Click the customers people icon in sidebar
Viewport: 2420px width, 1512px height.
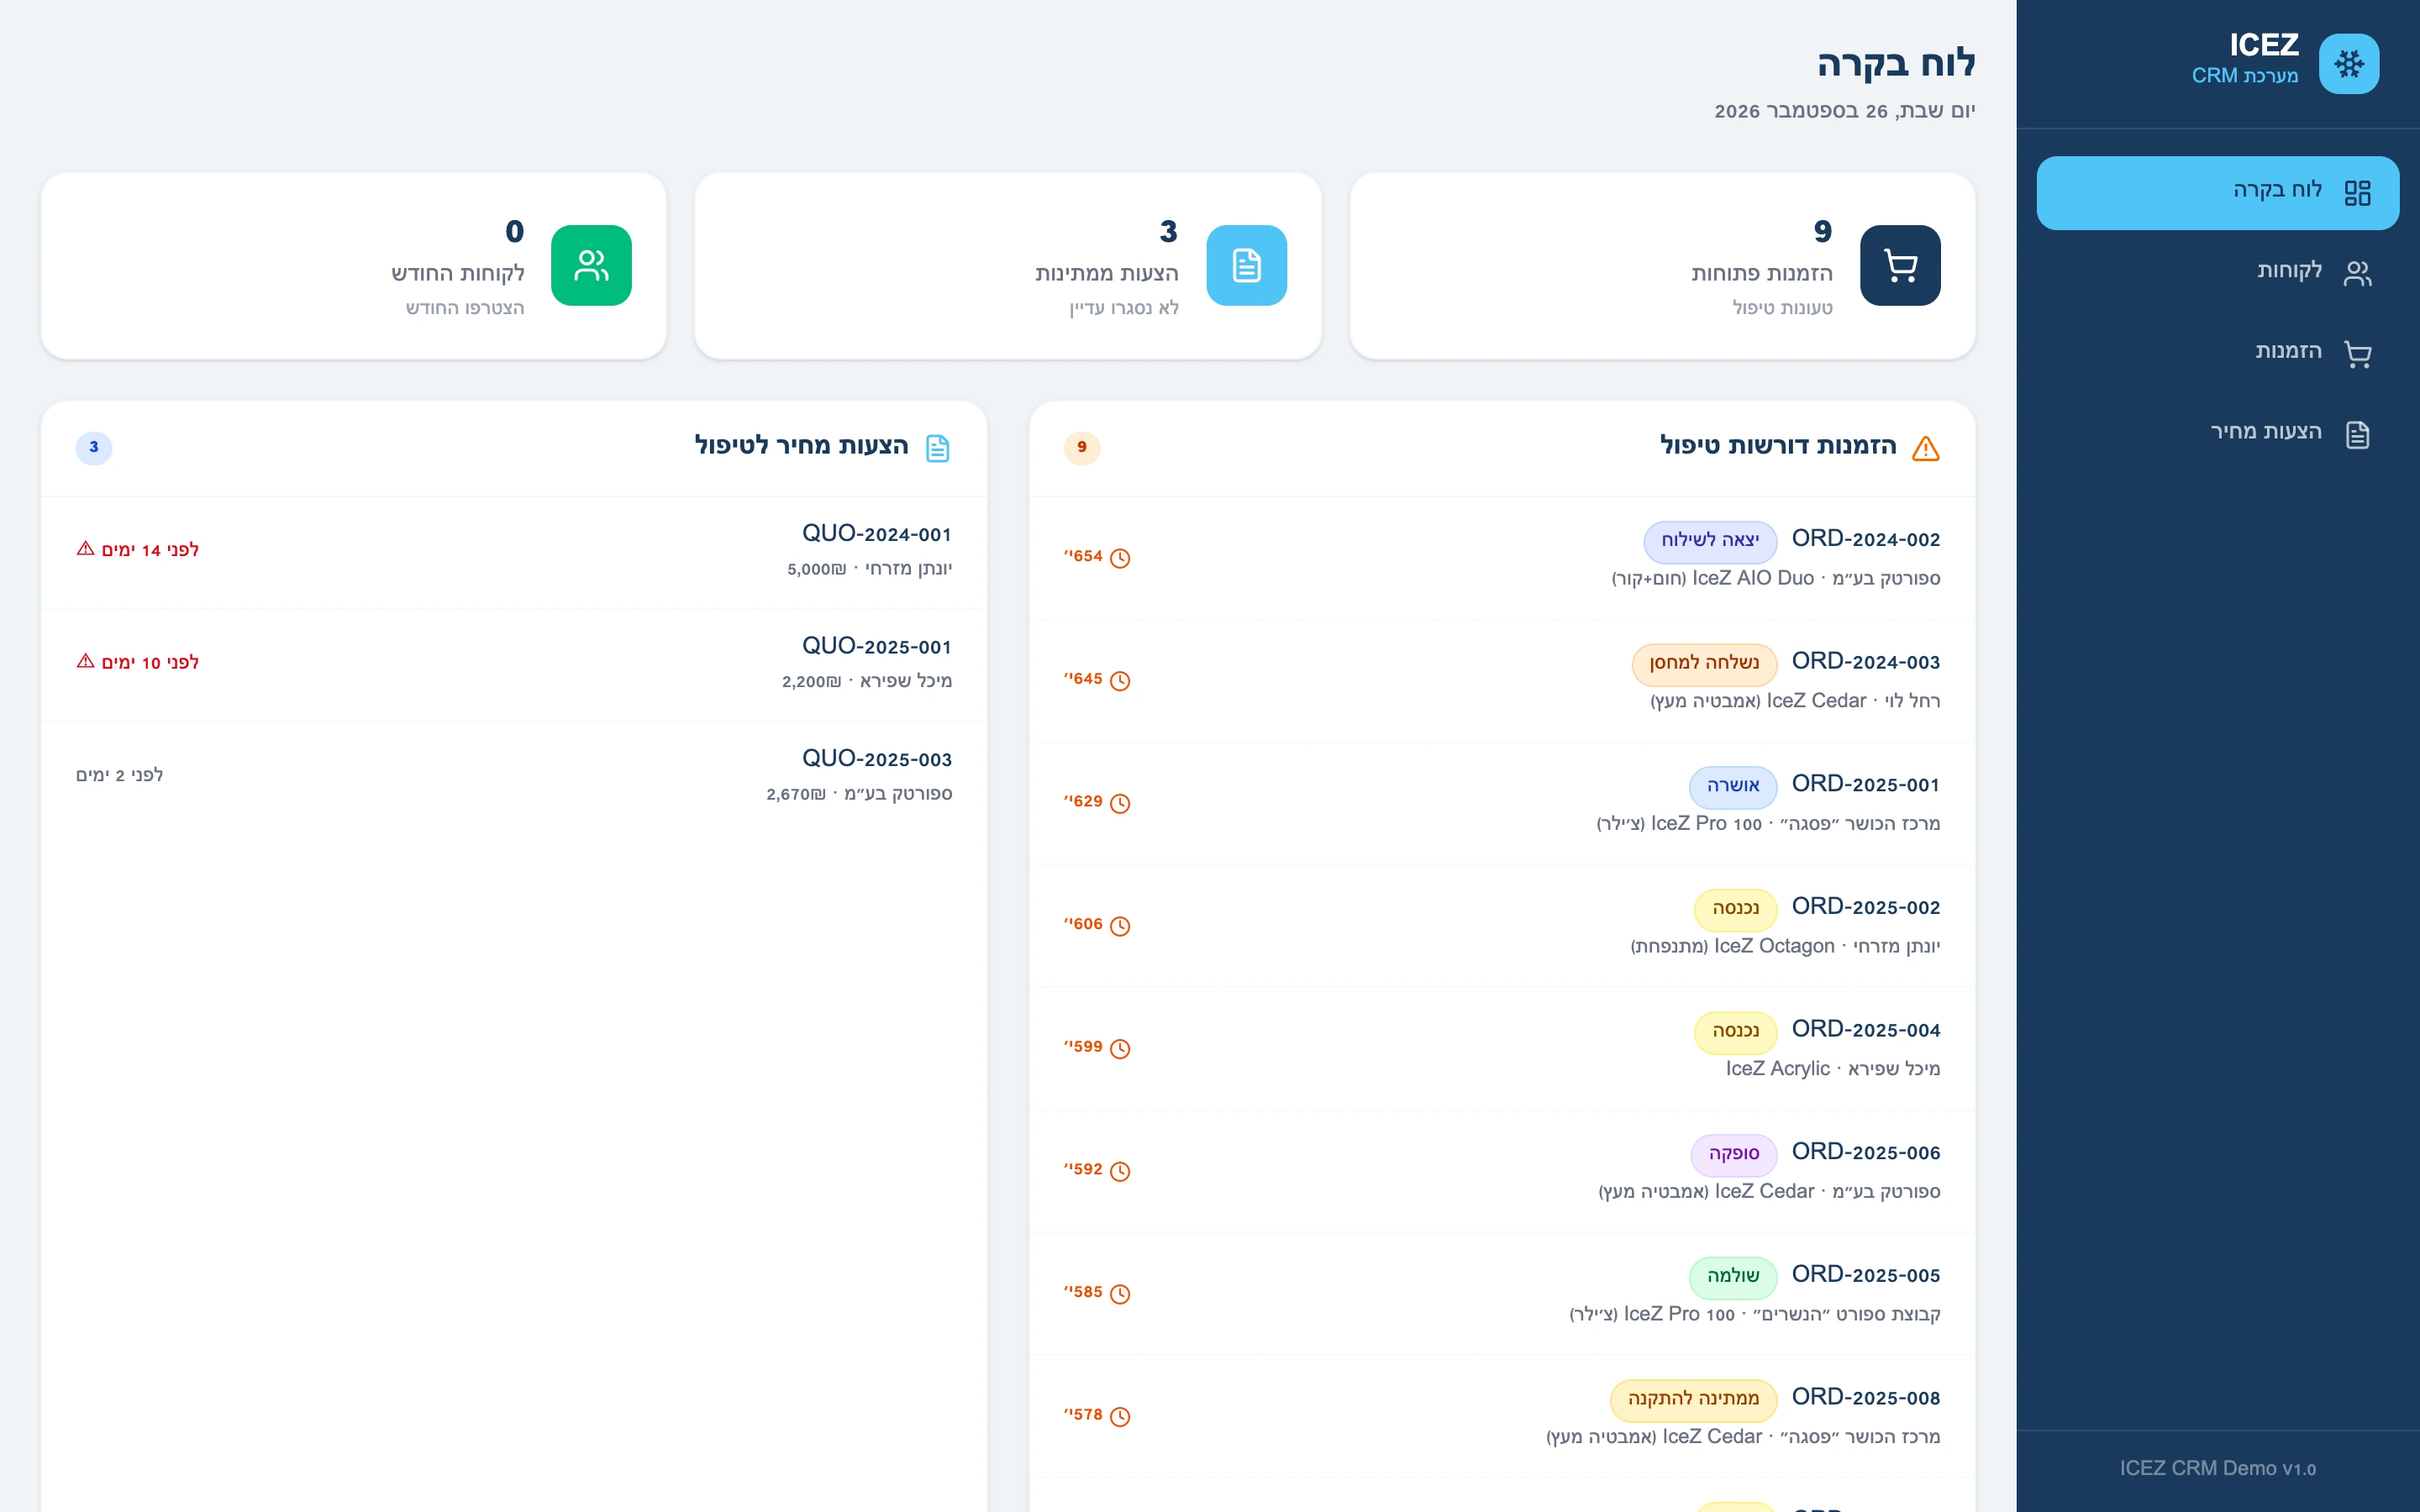coord(2357,273)
